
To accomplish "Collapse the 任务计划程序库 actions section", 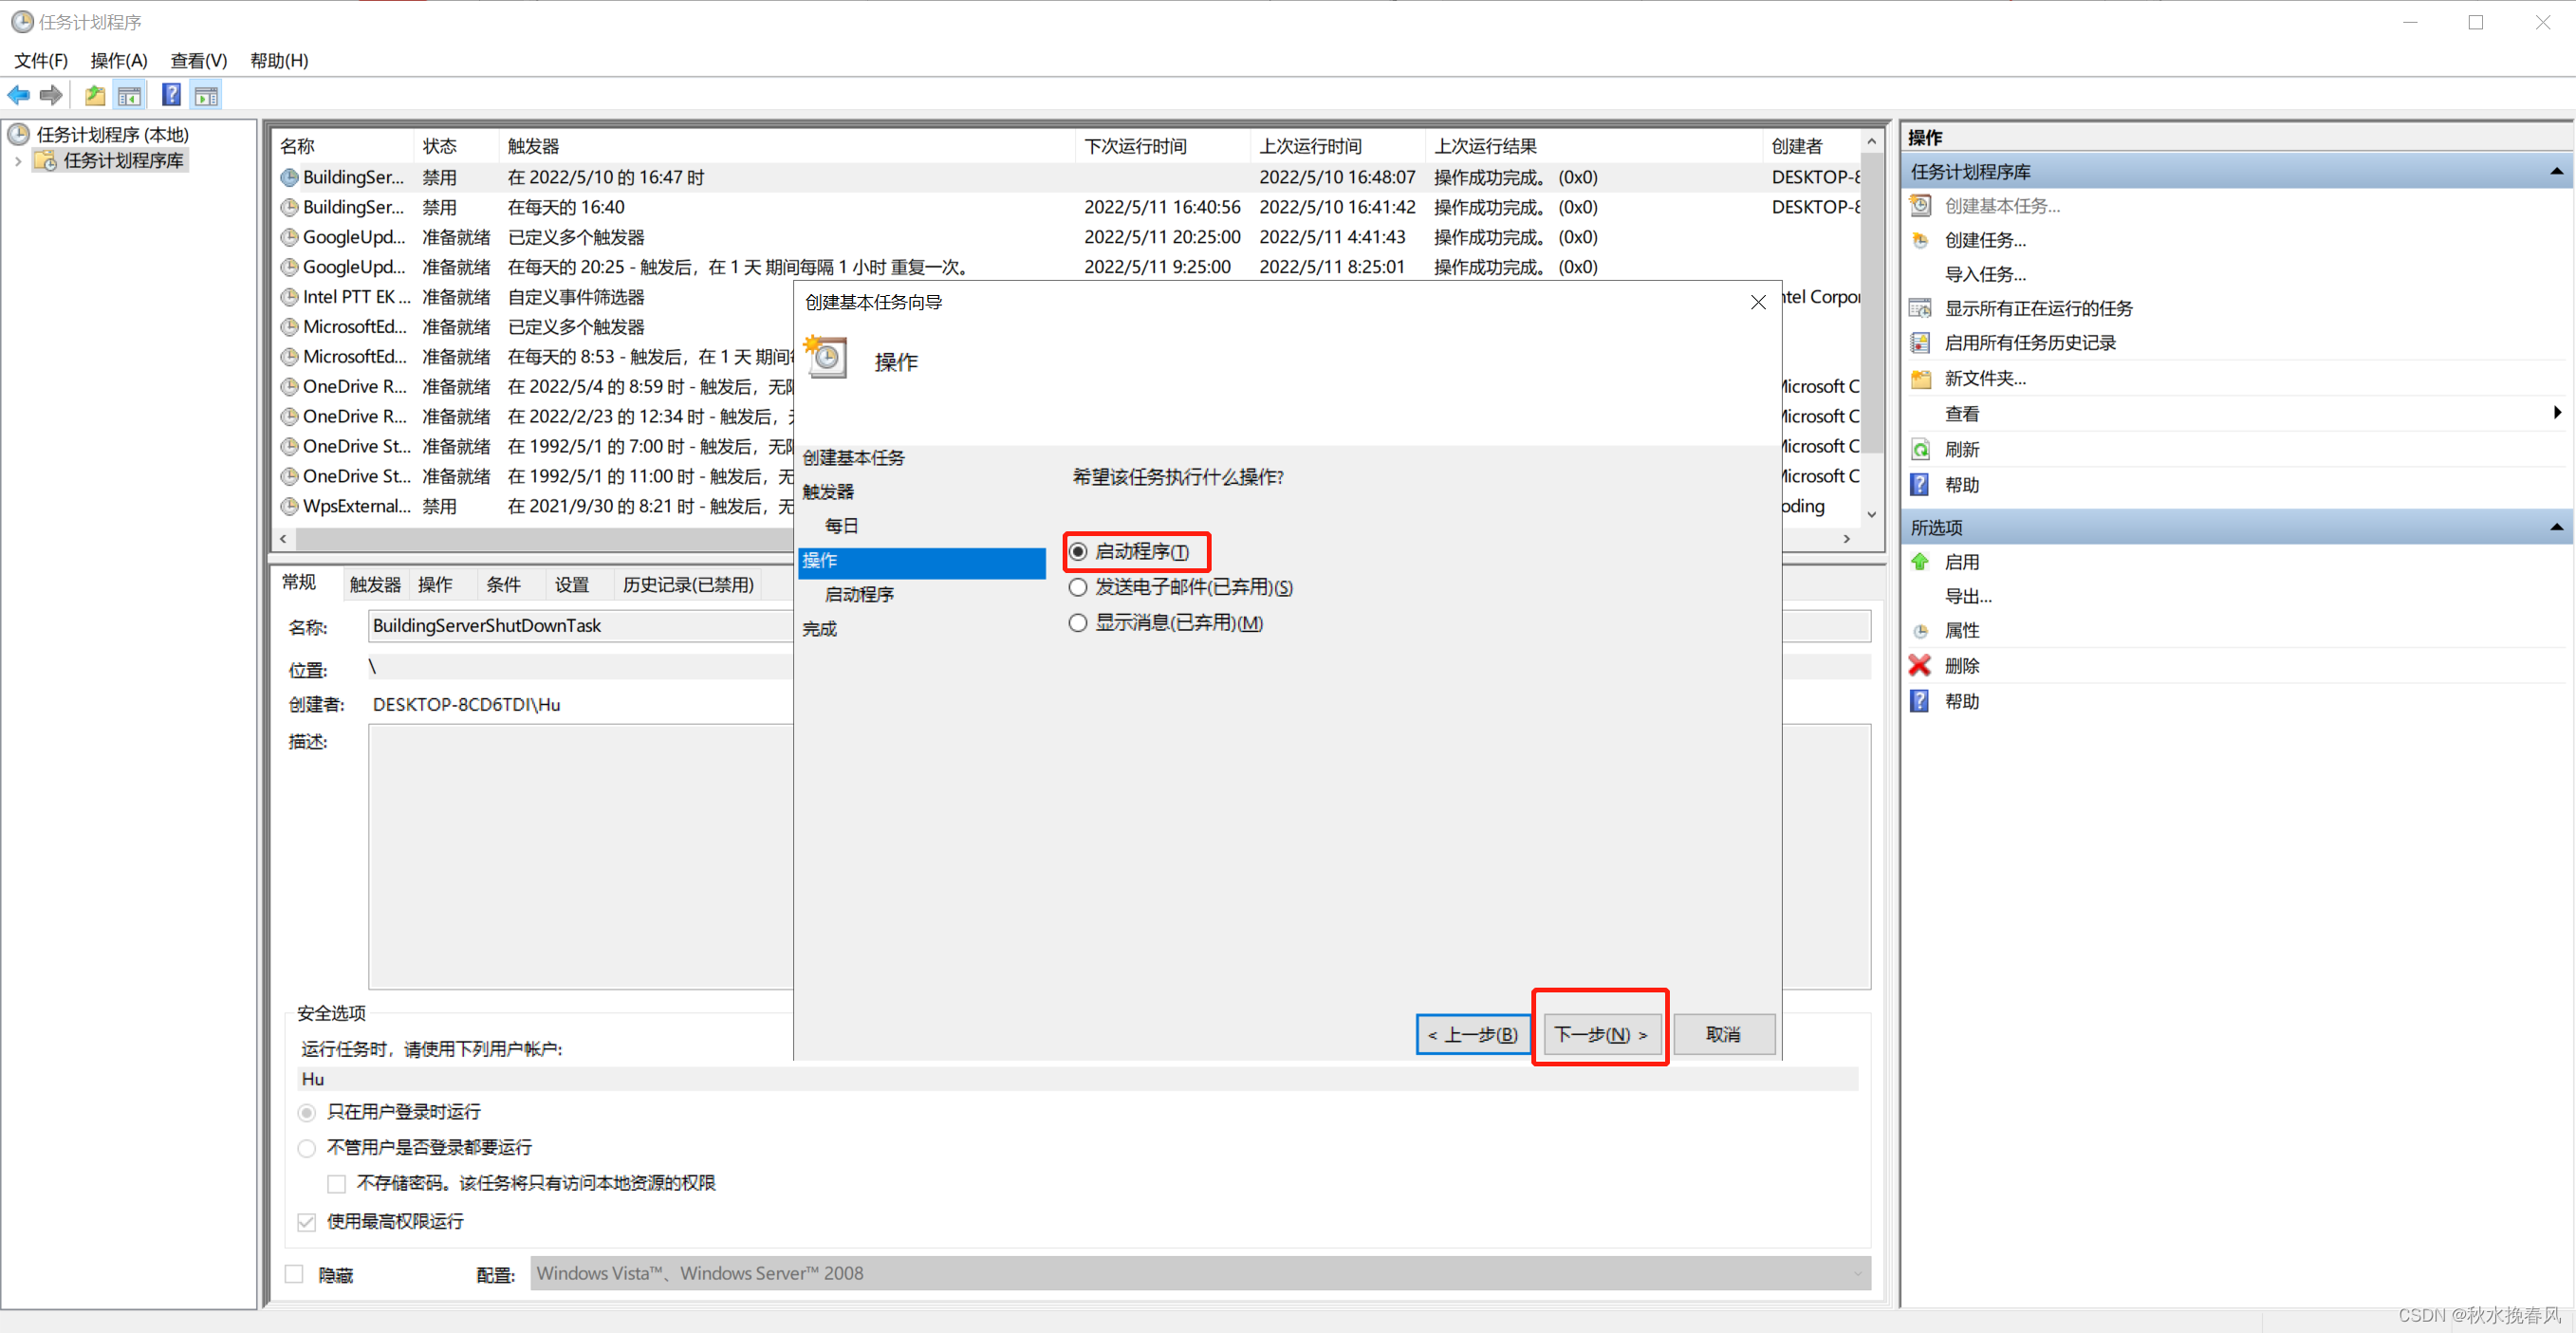I will pos(2556,171).
